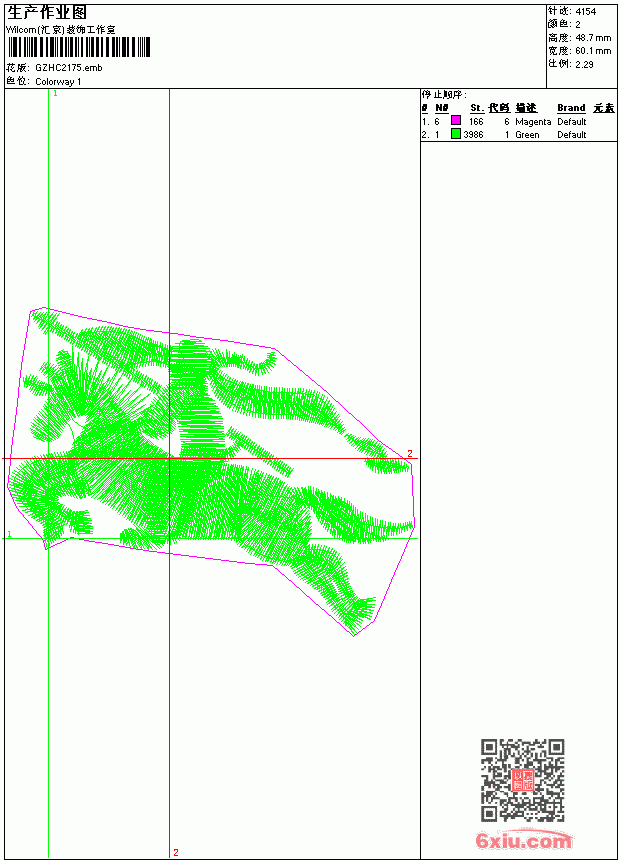Click the St. column header
Image resolution: width=620 pixels, height=860 pixels.
pos(476,108)
